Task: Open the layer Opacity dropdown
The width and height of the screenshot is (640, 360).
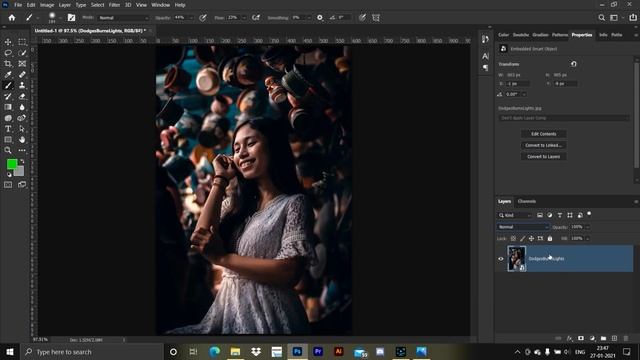Action: click(588, 227)
